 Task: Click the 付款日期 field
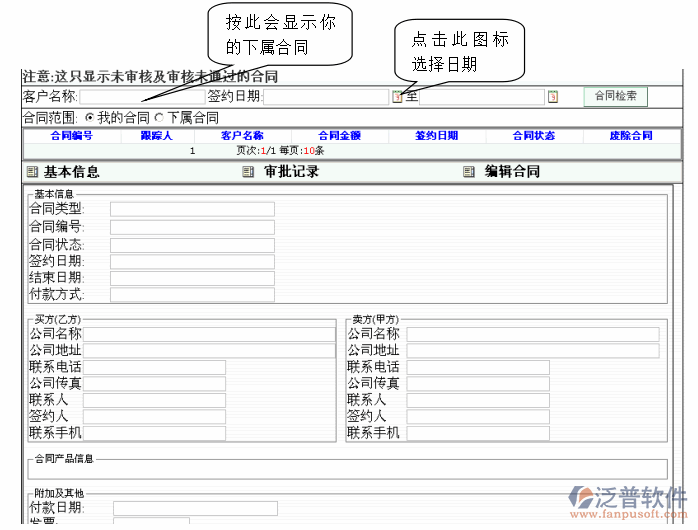click(x=195, y=508)
